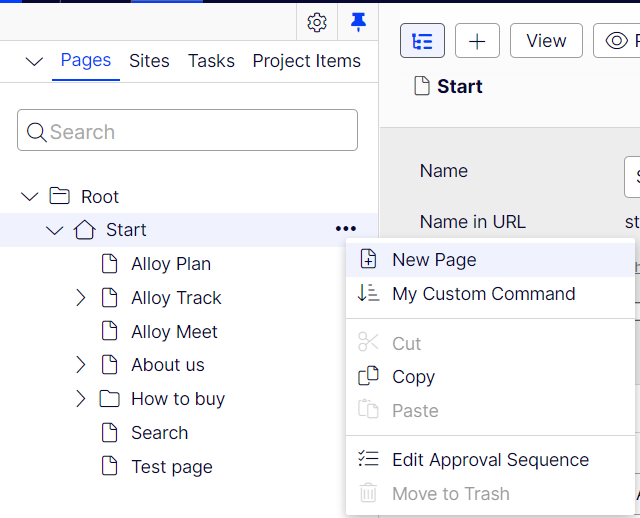The height and width of the screenshot is (518, 640).
Task: Switch to the Sites tab
Action: tap(149, 61)
